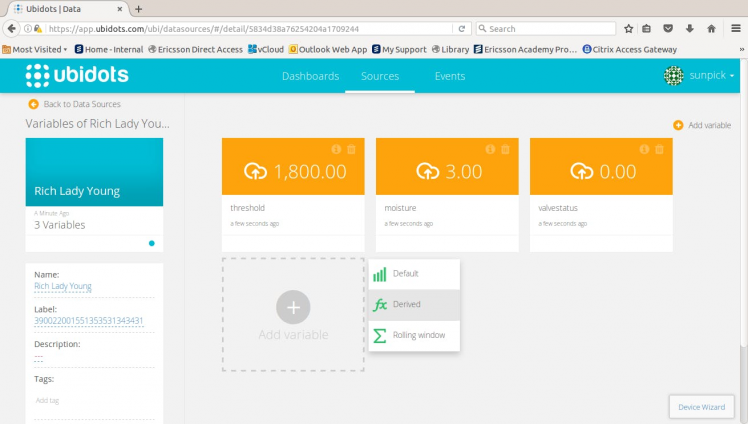Edit the Rich Lady Young name field
This screenshot has width=748, height=424.
(62, 286)
